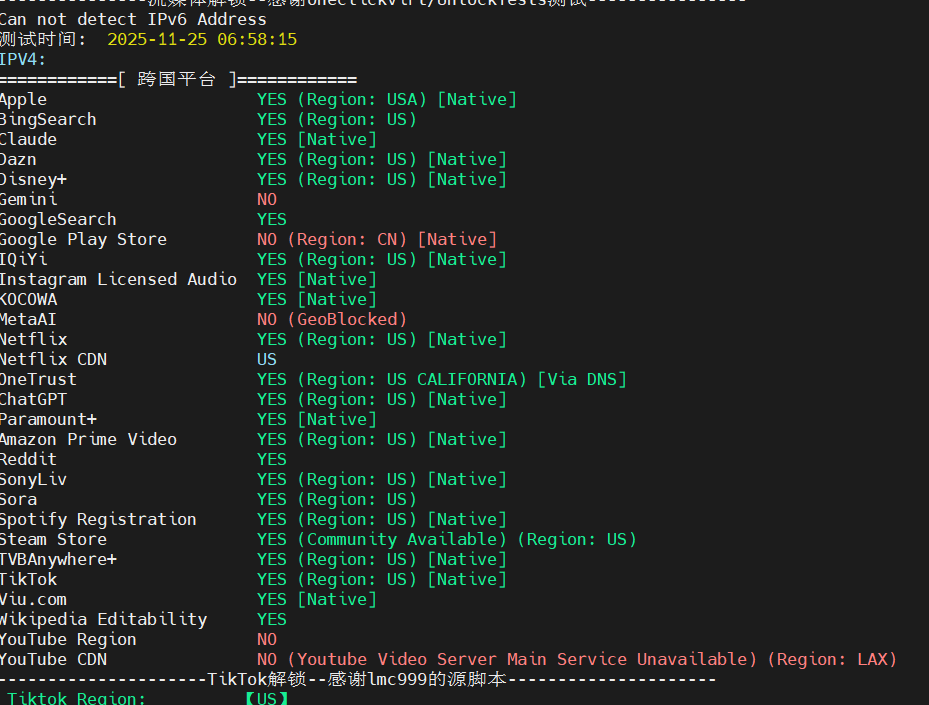Click the [Via DNS] tag on OneTrust row
The height and width of the screenshot is (705, 929).
[582, 380]
